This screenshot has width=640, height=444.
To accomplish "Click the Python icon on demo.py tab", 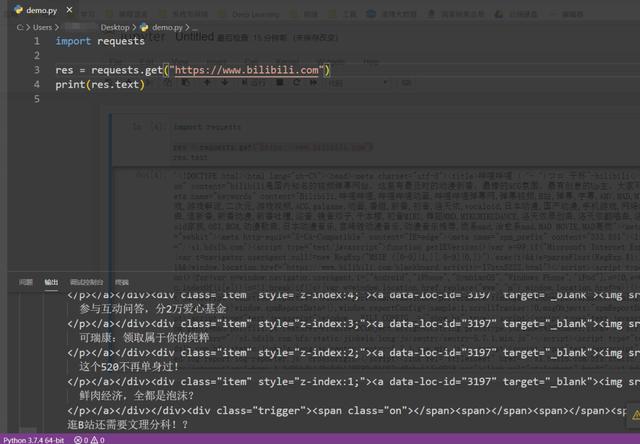I will (18, 10).
